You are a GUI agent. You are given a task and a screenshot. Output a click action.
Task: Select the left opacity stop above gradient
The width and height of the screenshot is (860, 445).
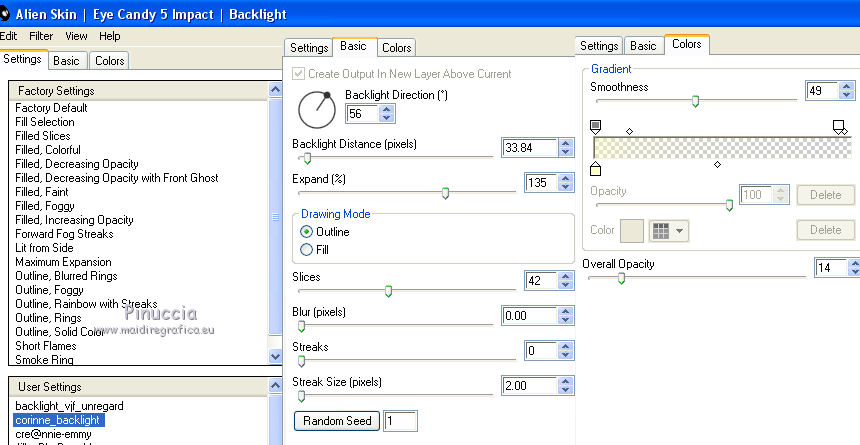click(x=595, y=127)
